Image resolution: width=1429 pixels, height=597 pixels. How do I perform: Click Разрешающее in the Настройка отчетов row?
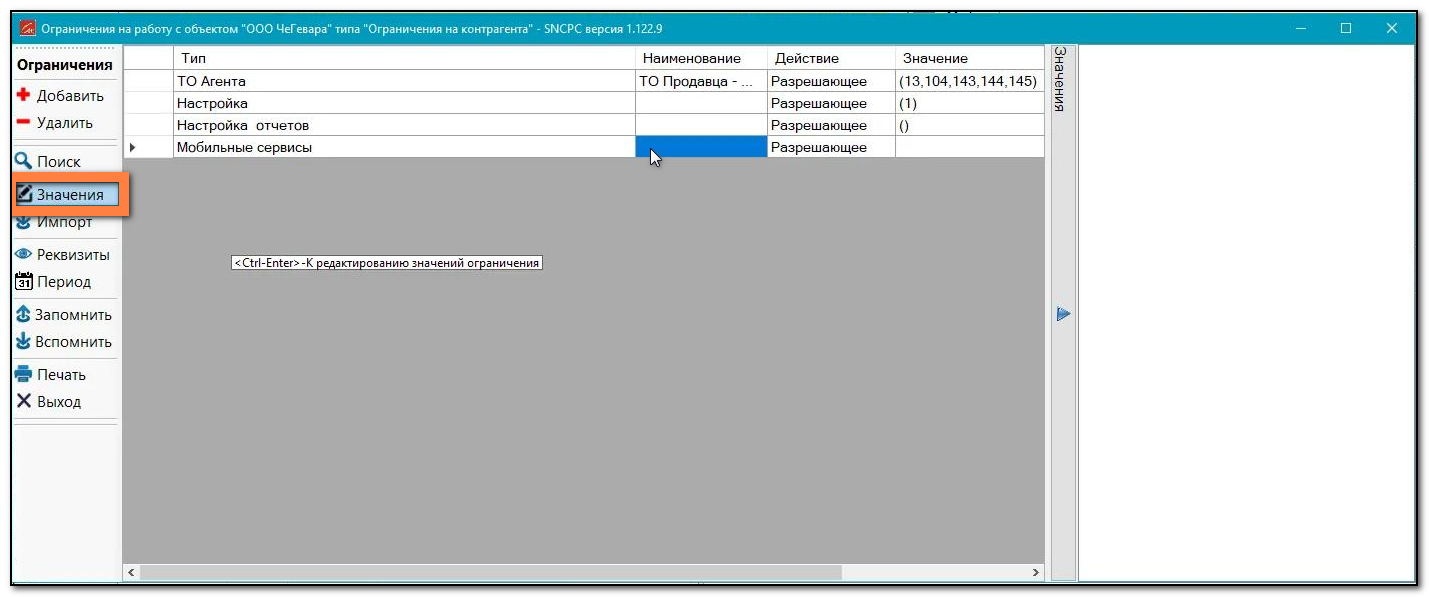[831, 125]
